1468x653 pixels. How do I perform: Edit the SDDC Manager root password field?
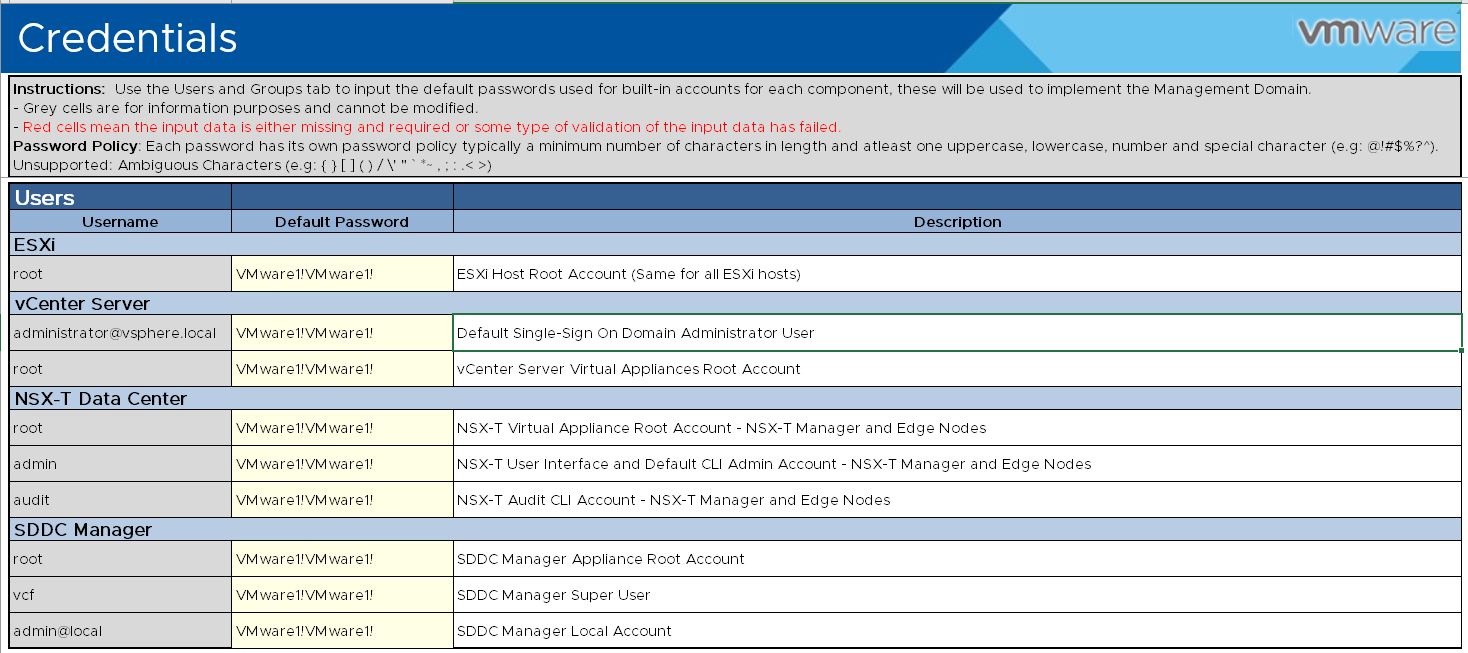[342, 559]
